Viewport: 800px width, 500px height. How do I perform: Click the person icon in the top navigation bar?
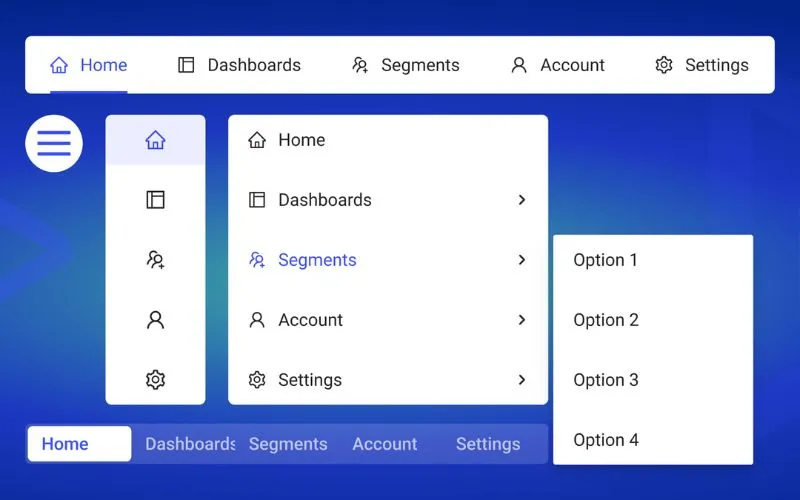pos(519,65)
